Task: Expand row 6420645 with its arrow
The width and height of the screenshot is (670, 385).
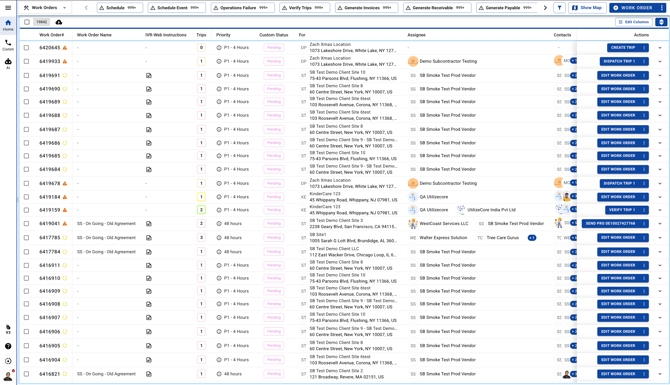Action: tap(660, 48)
